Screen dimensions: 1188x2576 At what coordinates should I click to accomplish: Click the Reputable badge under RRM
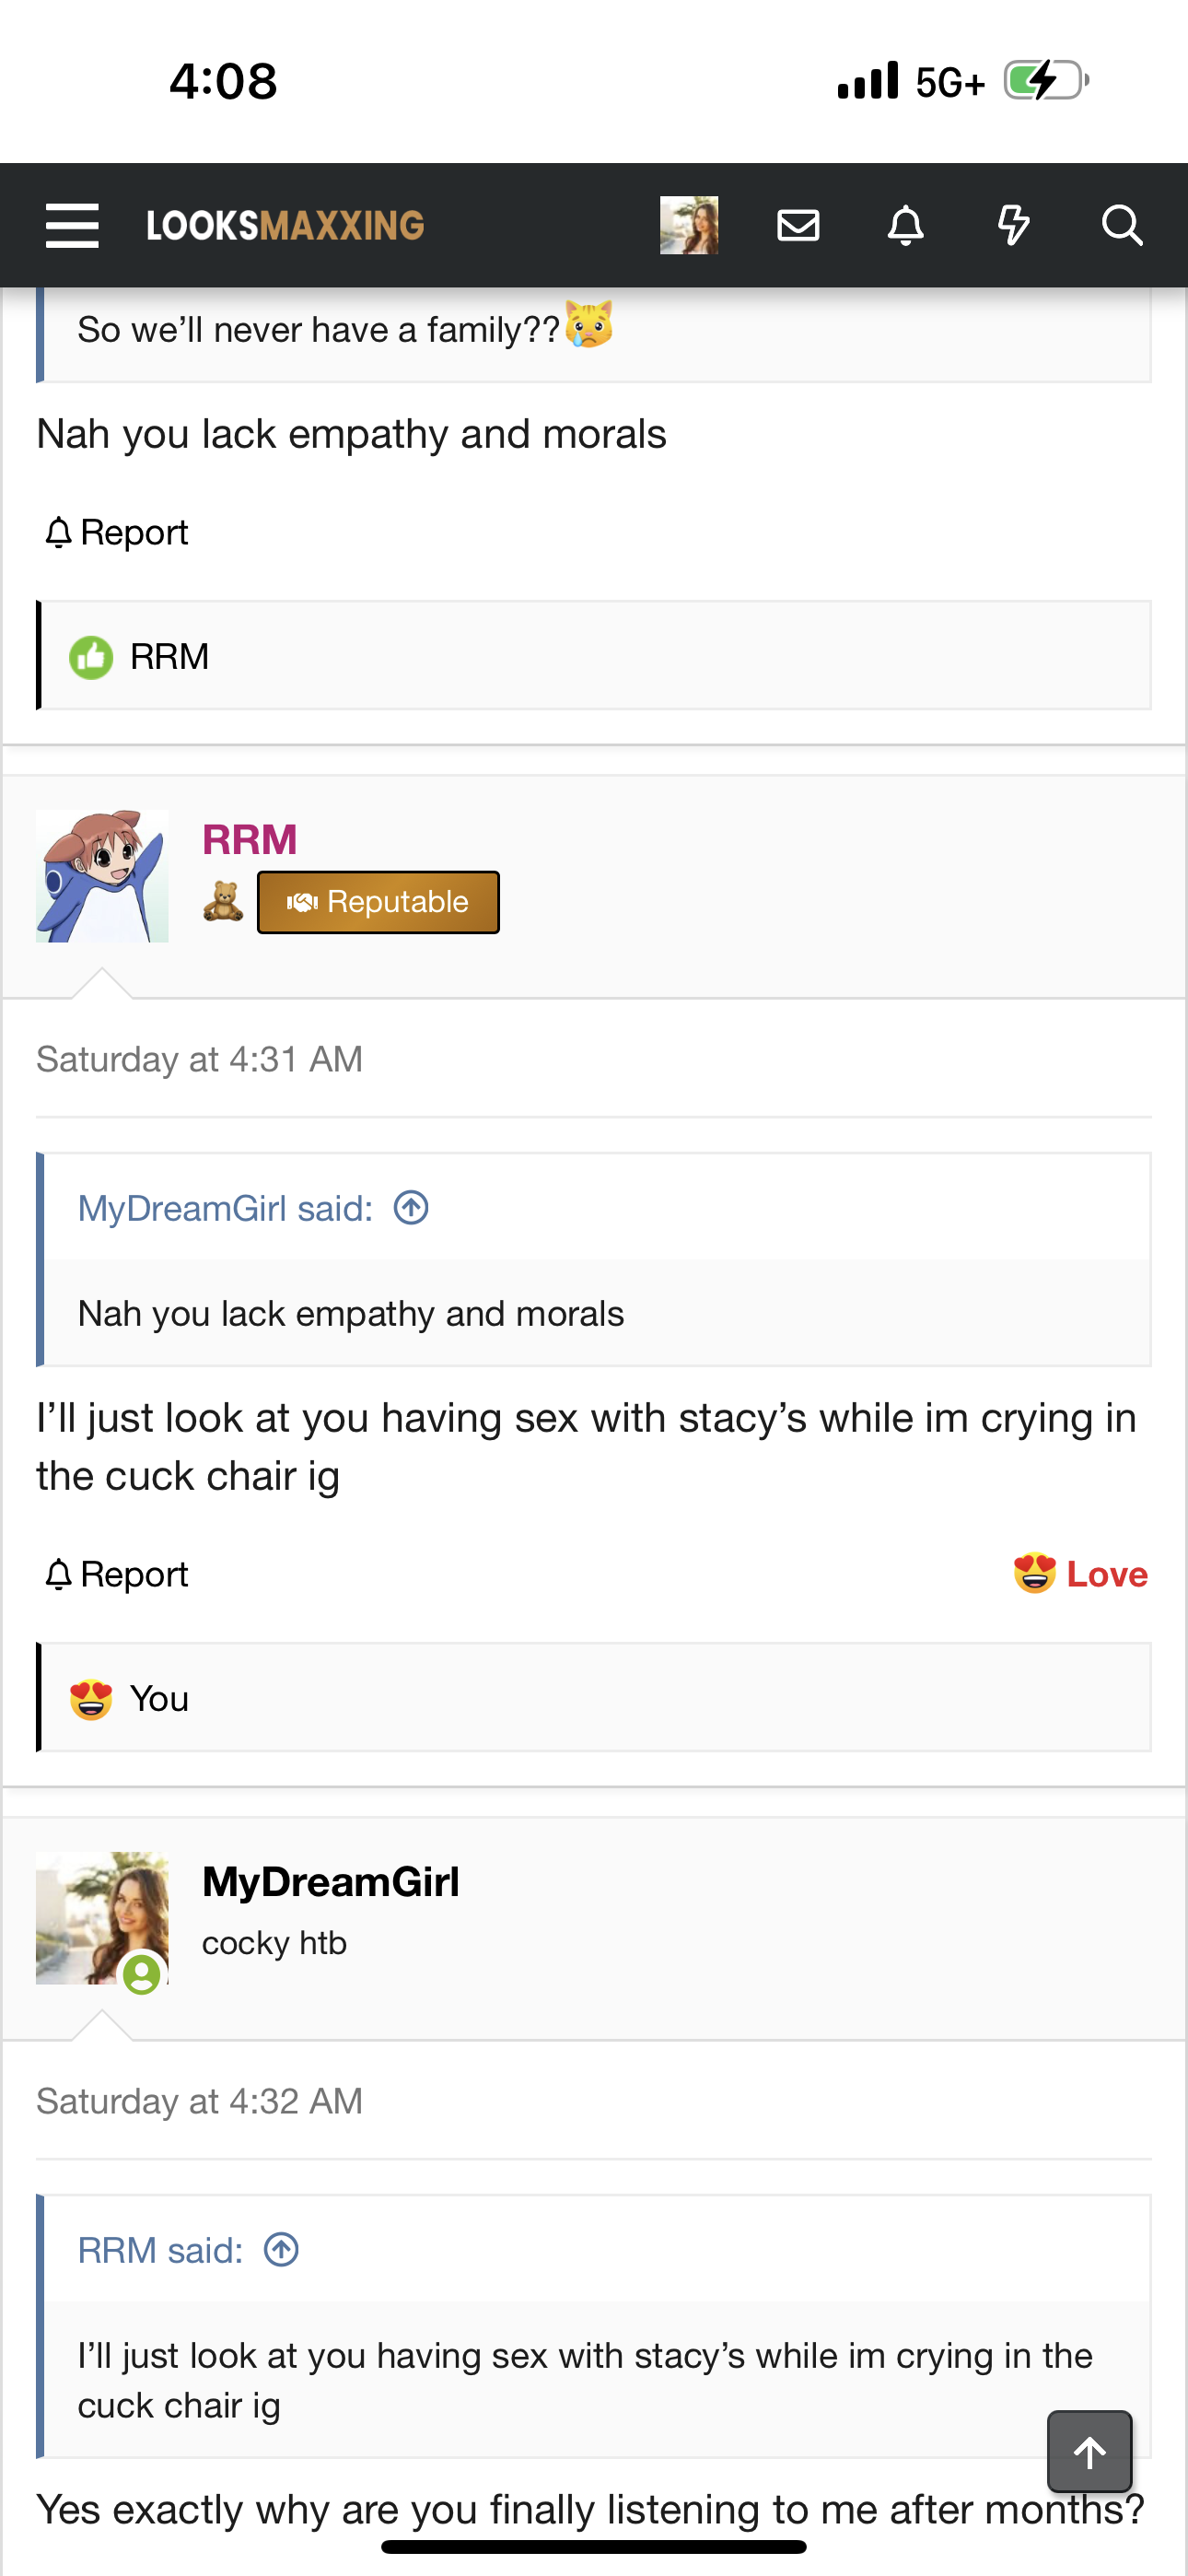[378, 902]
